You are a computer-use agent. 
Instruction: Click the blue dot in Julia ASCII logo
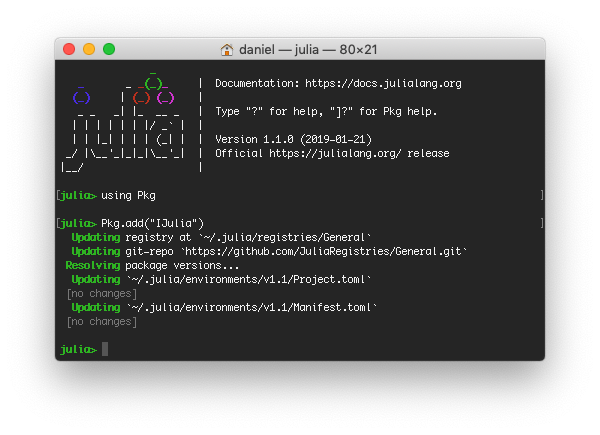[x=81, y=98]
